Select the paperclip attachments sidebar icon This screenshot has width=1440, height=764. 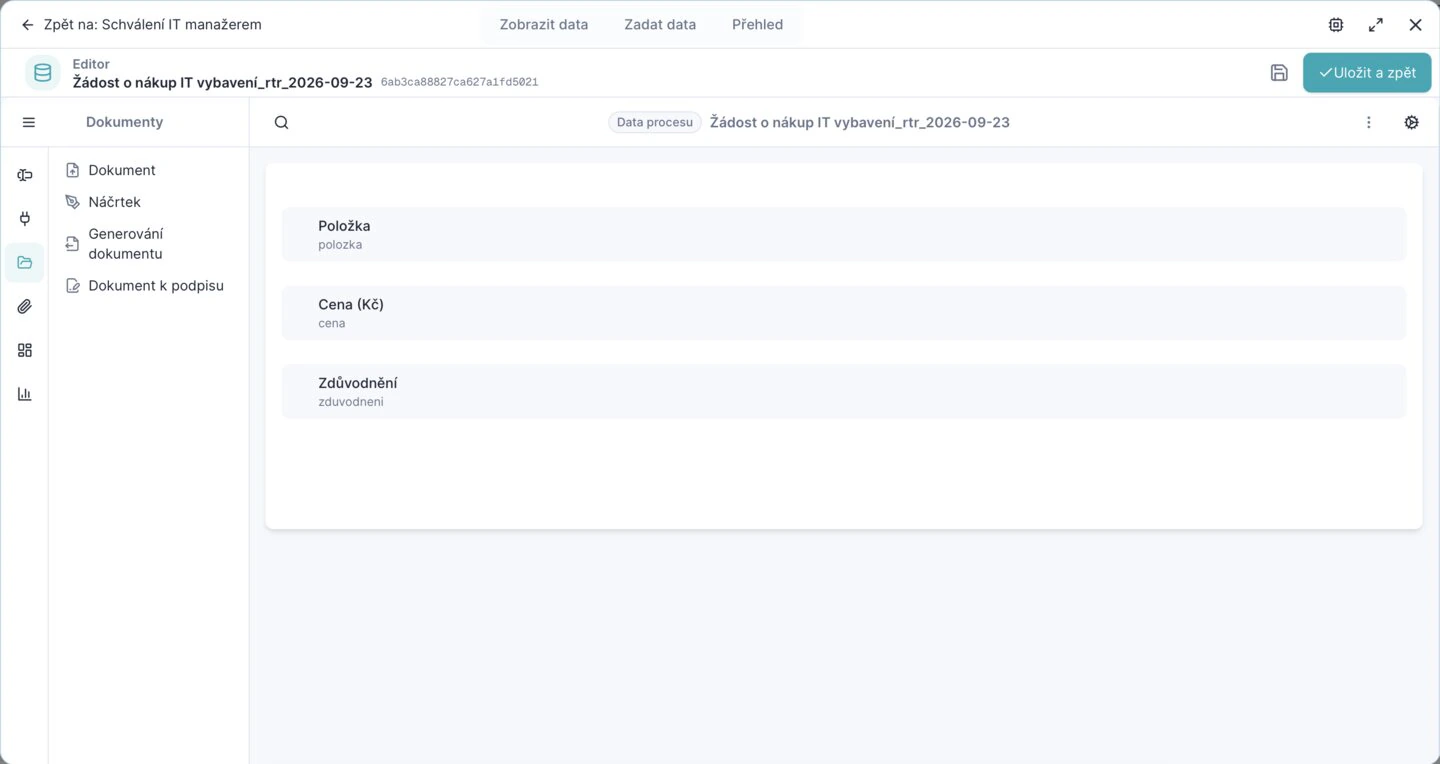pos(25,306)
